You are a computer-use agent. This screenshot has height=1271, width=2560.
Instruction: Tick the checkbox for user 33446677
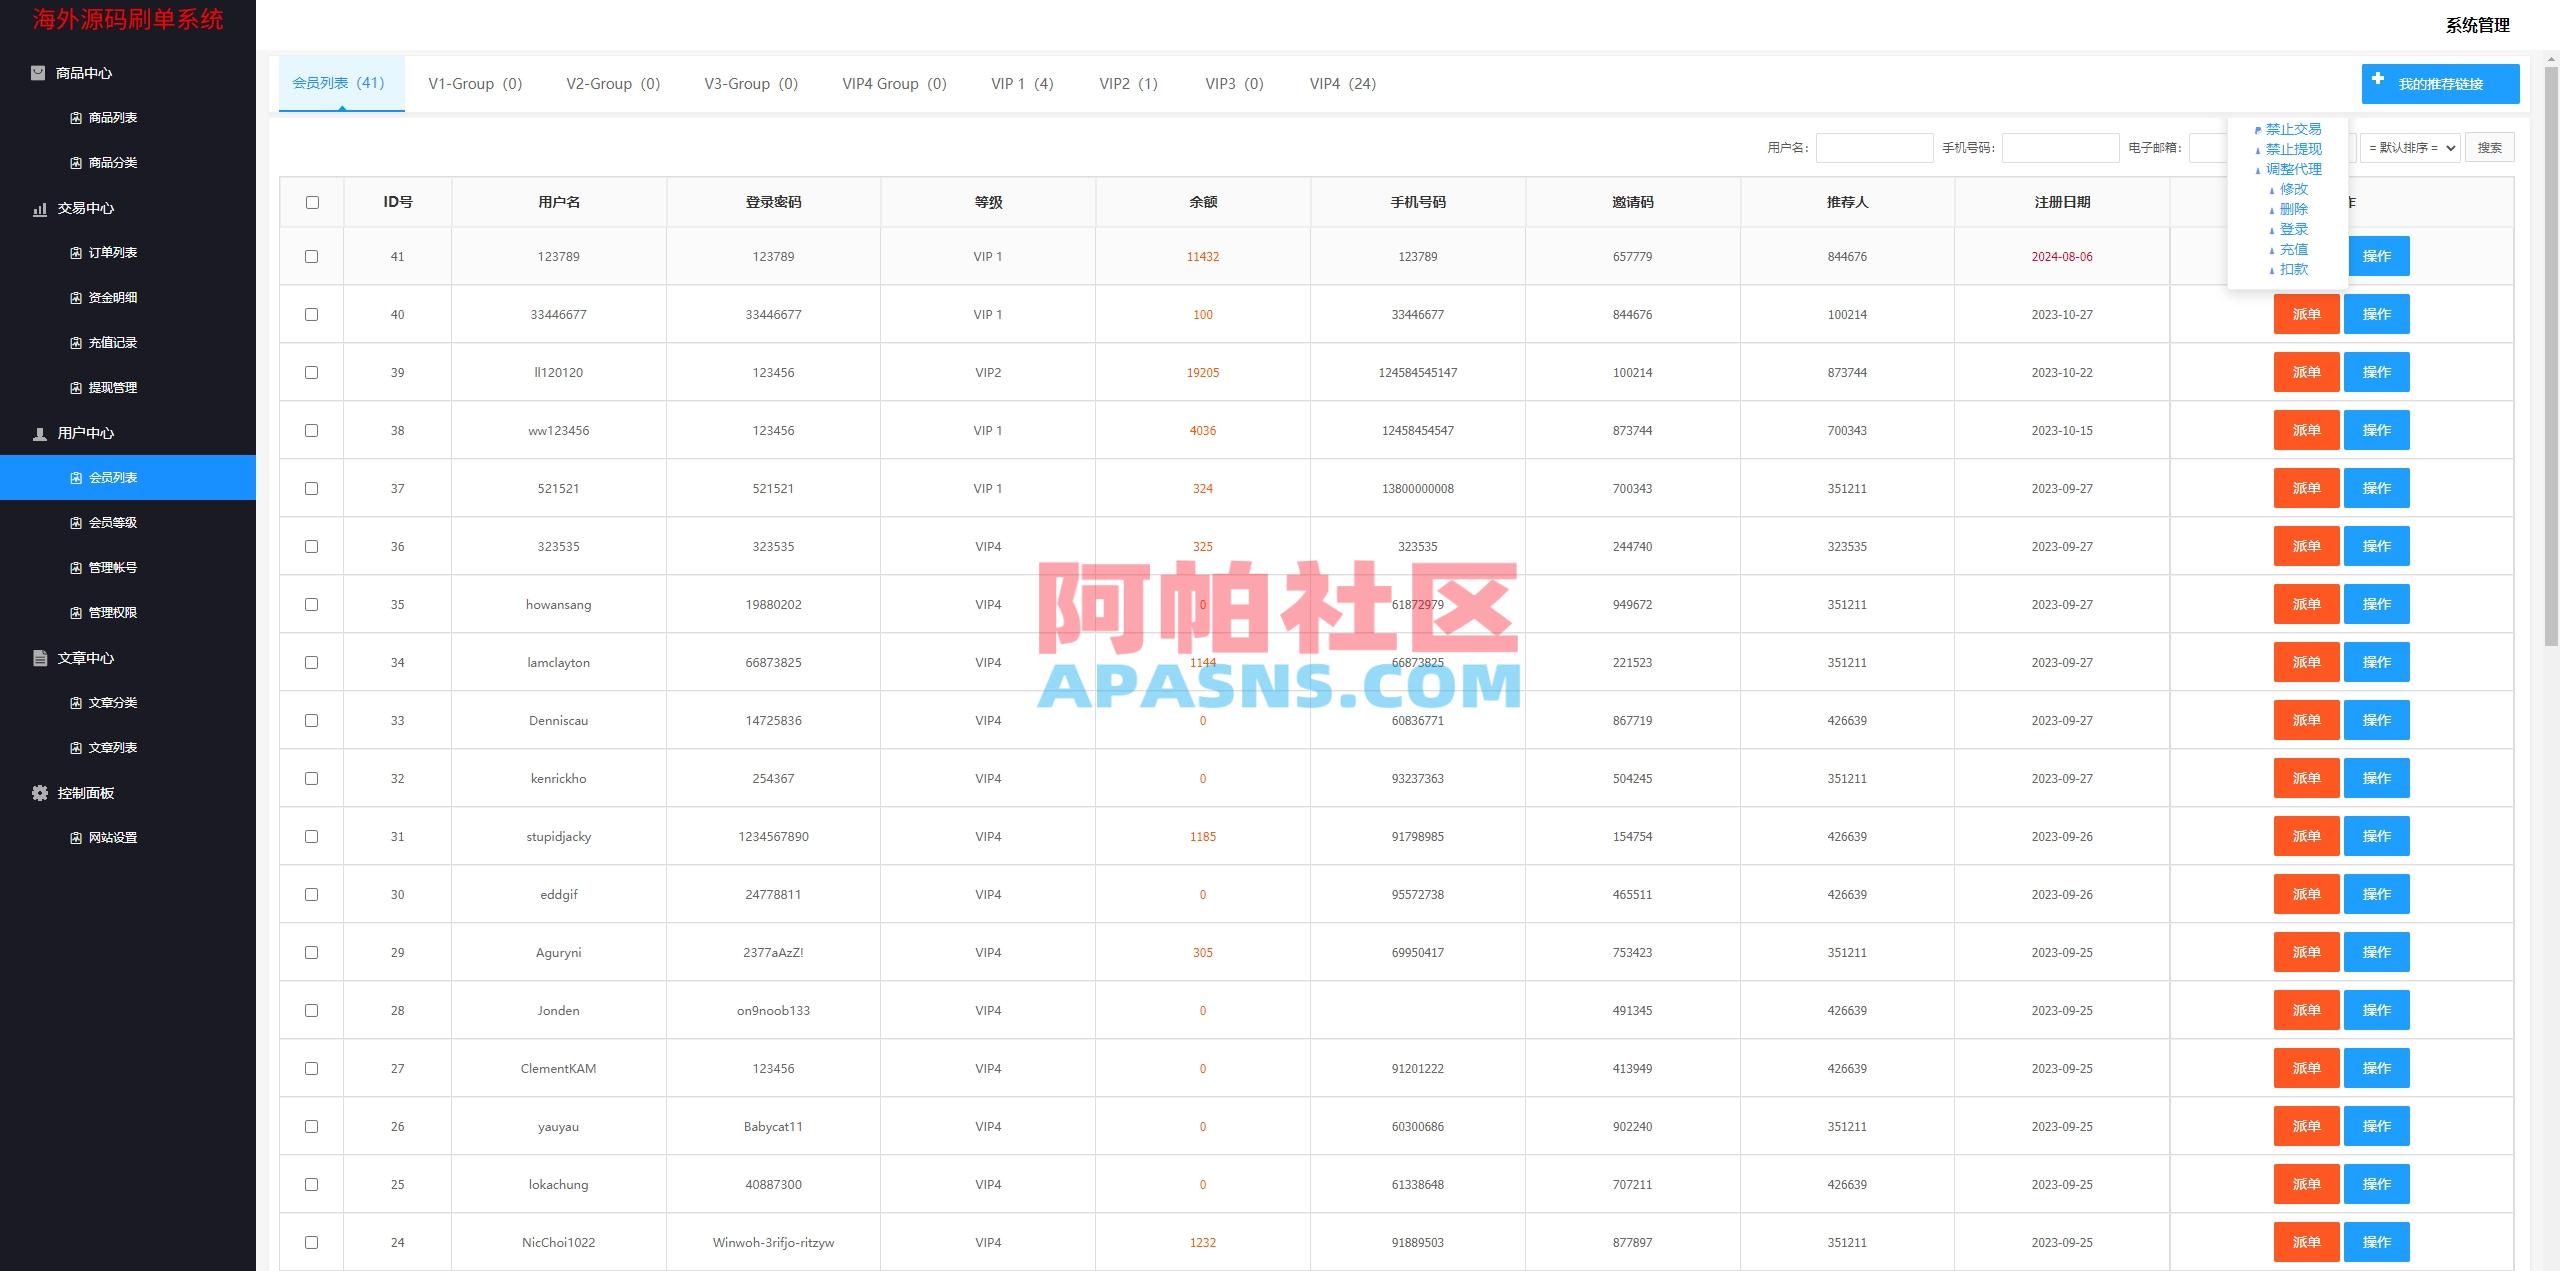coord(312,313)
